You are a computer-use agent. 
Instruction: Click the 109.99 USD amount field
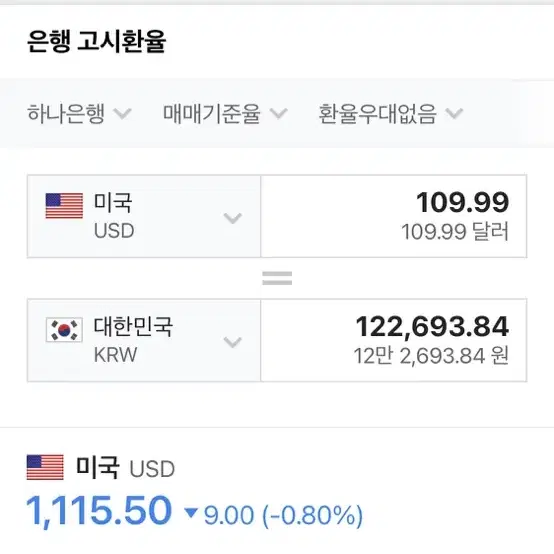(394, 216)
